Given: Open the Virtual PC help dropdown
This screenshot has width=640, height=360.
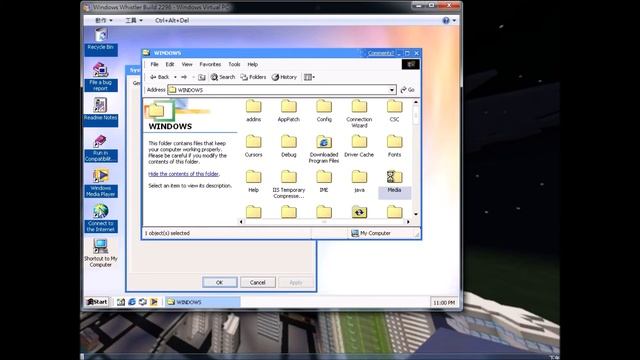Looking at the screenshot, I should pos(449,20).
